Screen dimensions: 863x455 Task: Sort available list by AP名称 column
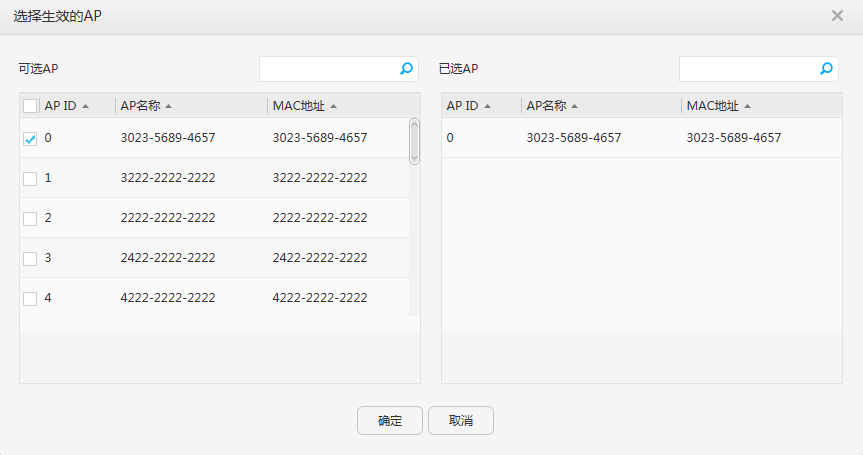(x=146, y=106)
